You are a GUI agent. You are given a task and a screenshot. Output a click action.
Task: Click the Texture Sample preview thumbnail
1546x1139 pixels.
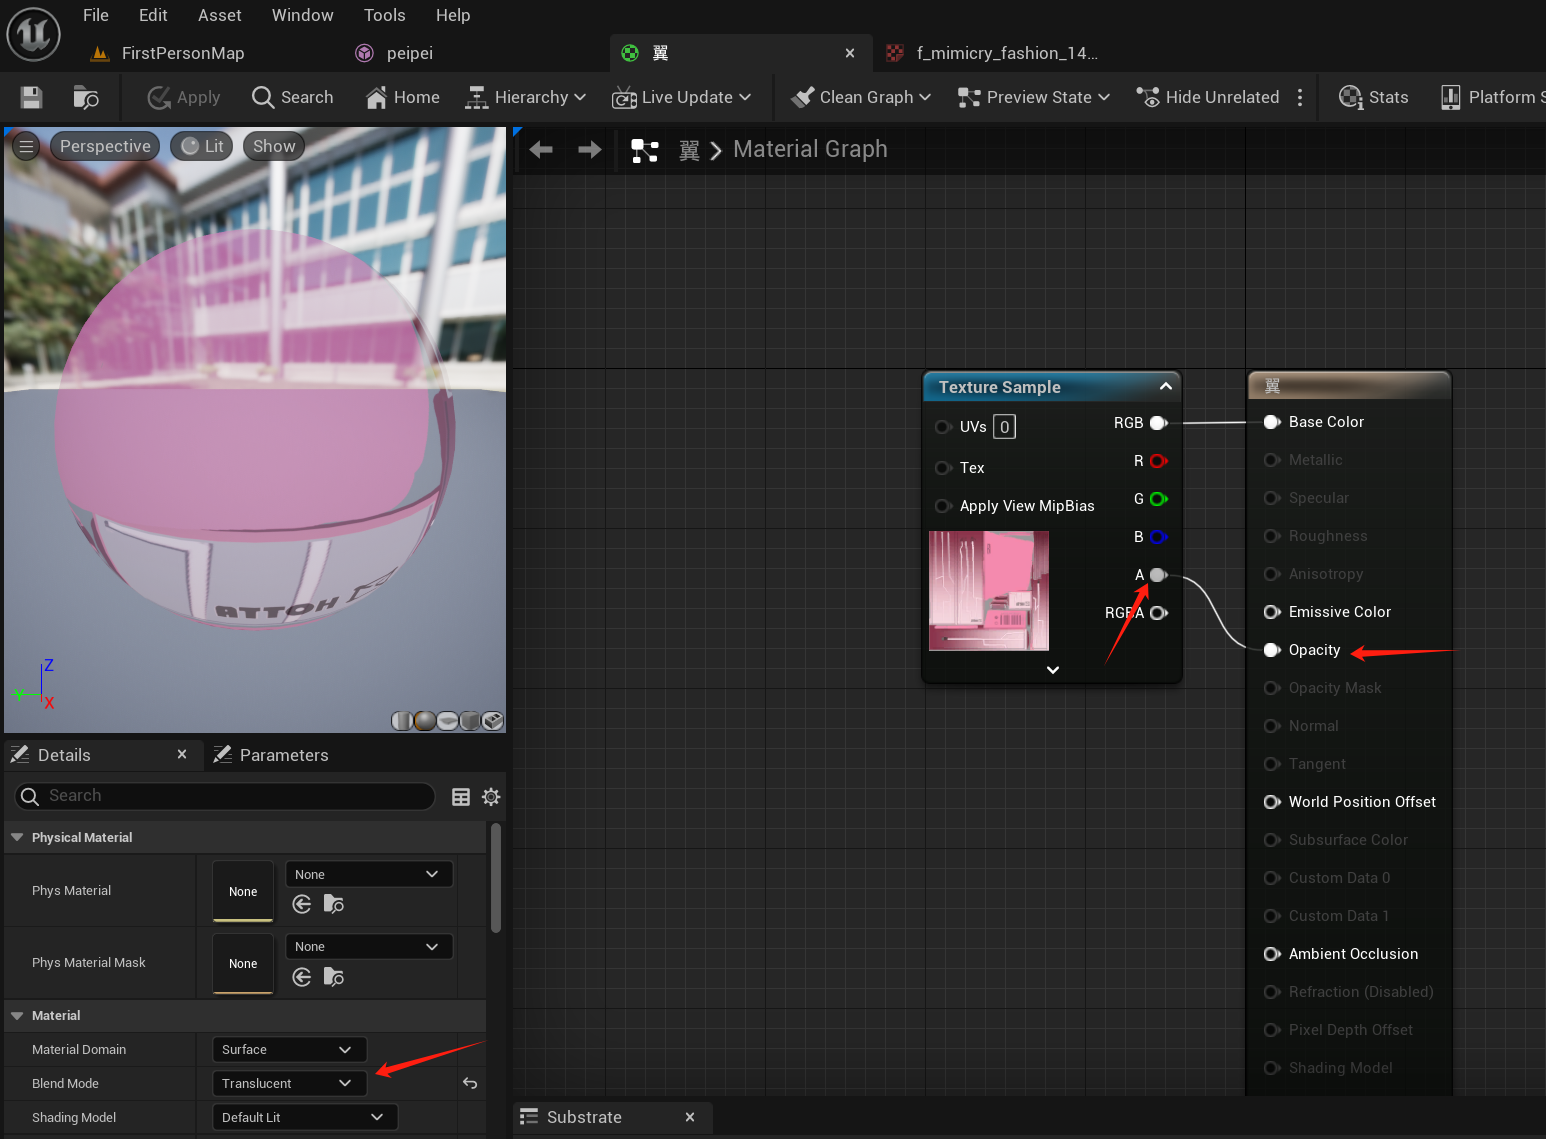pyautogui.click(x=989, y=591)
